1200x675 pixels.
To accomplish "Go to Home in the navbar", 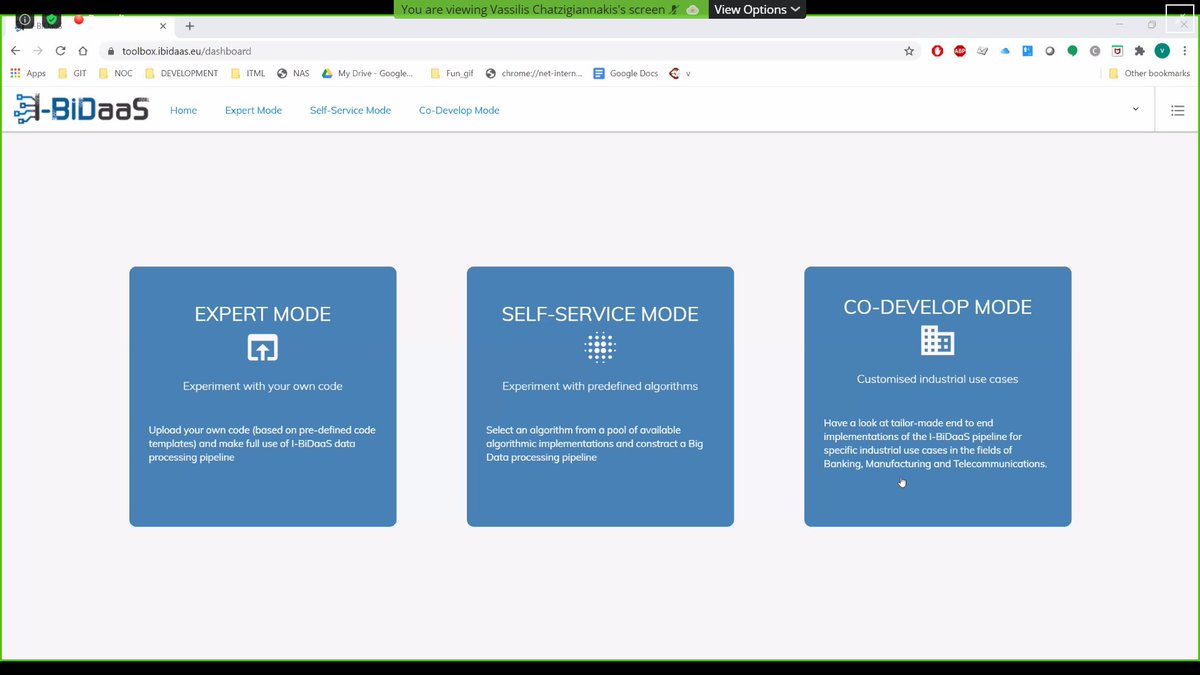I will (183, 110).
